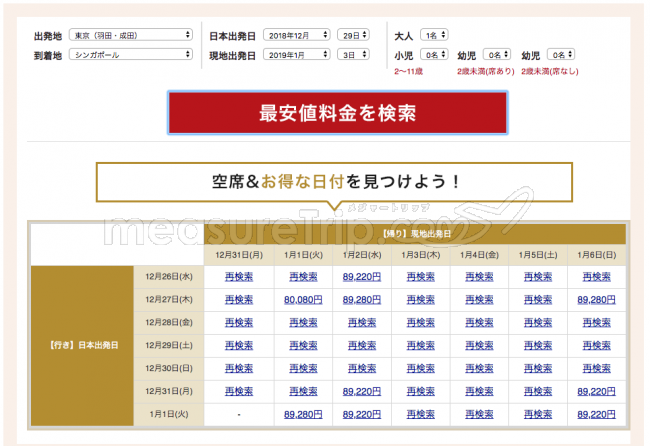Image resolution: width=650 pixels, height=446 pixels.
Task: Click the 2歳未満(席なし) note text
Action: click(x=550, y=72)
